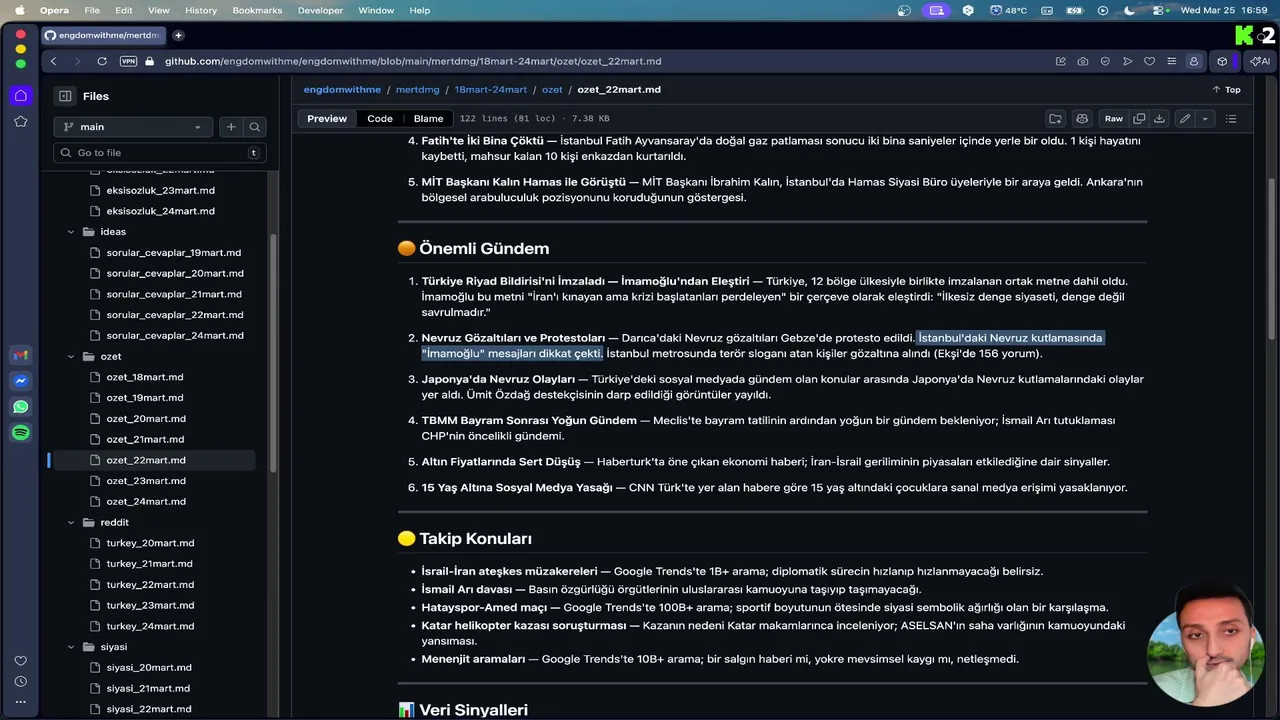Download the raw file
The width and height of the screenshot is (1280, 720).
point(1159,118)
